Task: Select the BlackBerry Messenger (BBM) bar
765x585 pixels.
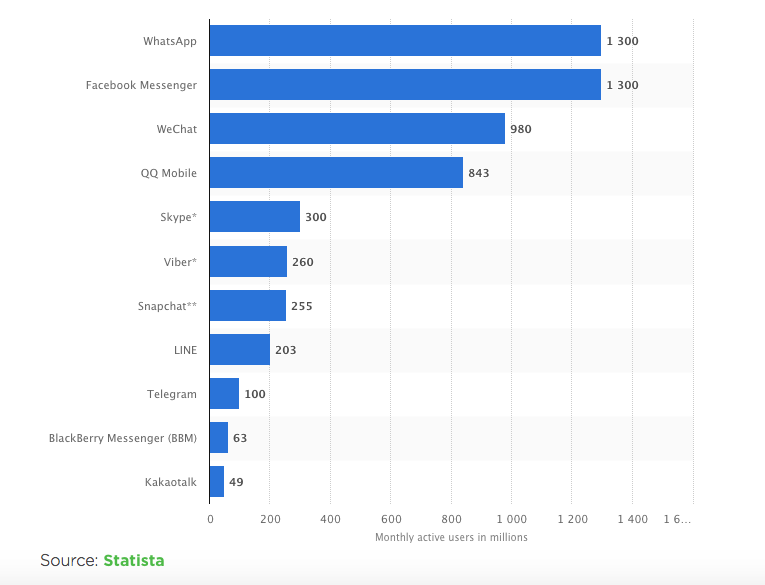Action: click(x=219, y=437)
